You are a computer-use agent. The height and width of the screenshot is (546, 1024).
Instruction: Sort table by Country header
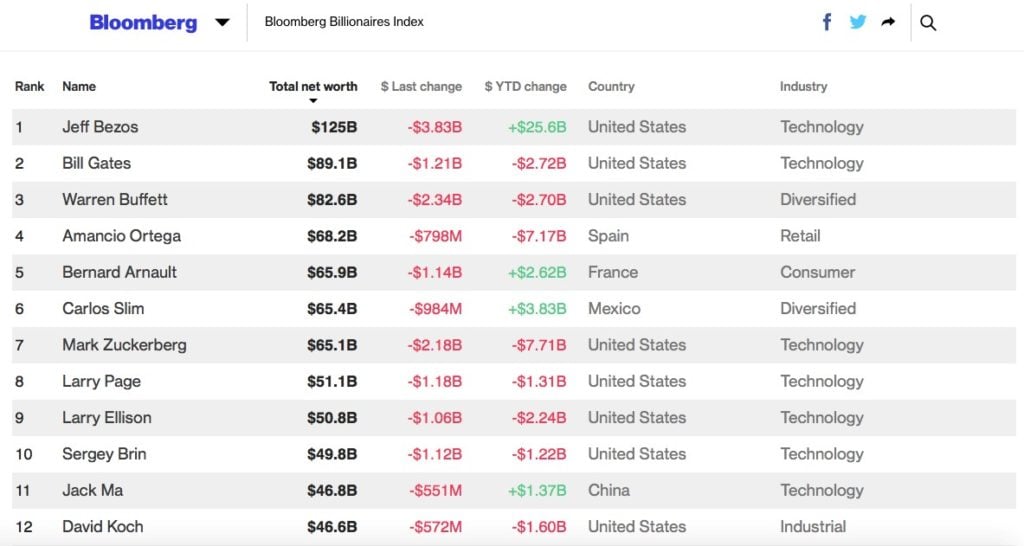(x=611, y=87)
